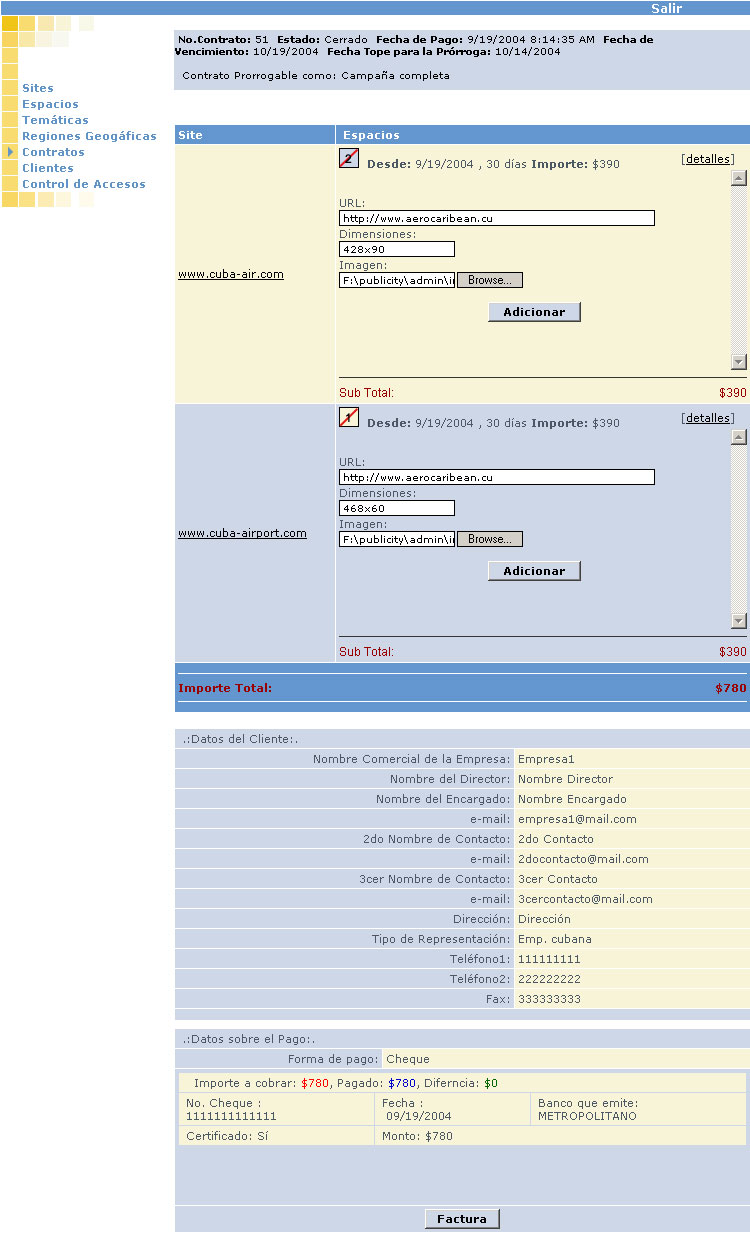Click the Factura button
750x1236 pixels.
tap(462, 1219)
